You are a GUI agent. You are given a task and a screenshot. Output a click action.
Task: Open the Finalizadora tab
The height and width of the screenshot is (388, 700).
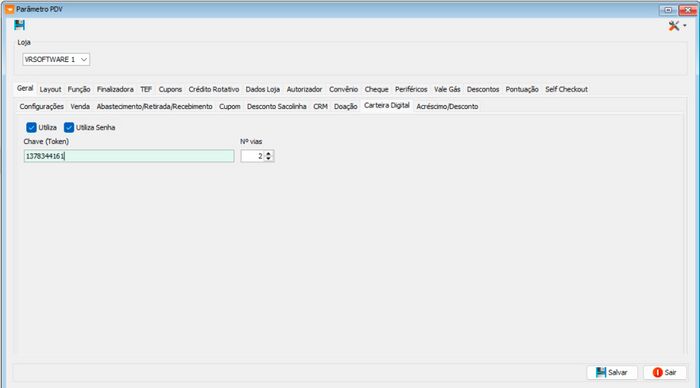point(115,89)
